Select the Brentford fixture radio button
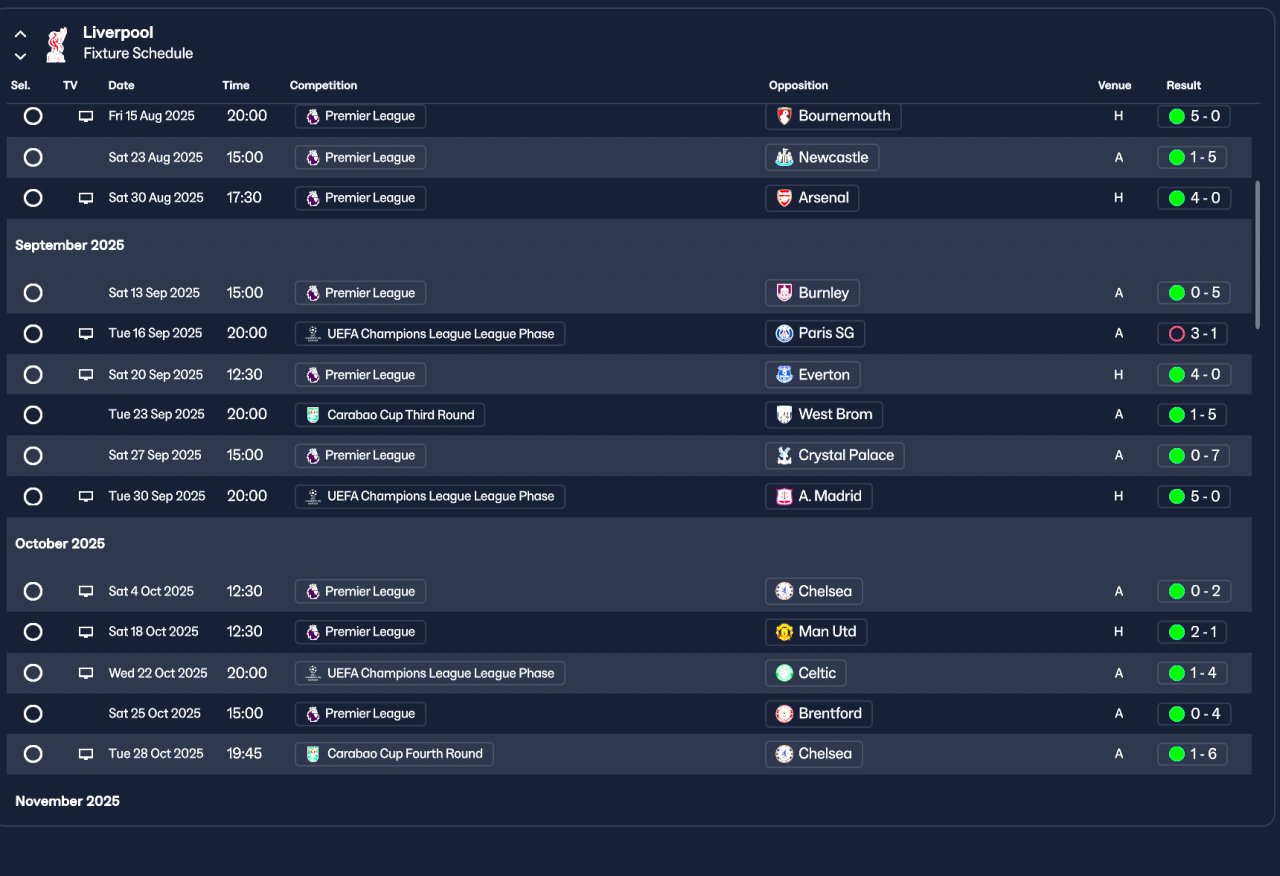Viewport: 1280px width, 876px height. [x=33, y=714]
